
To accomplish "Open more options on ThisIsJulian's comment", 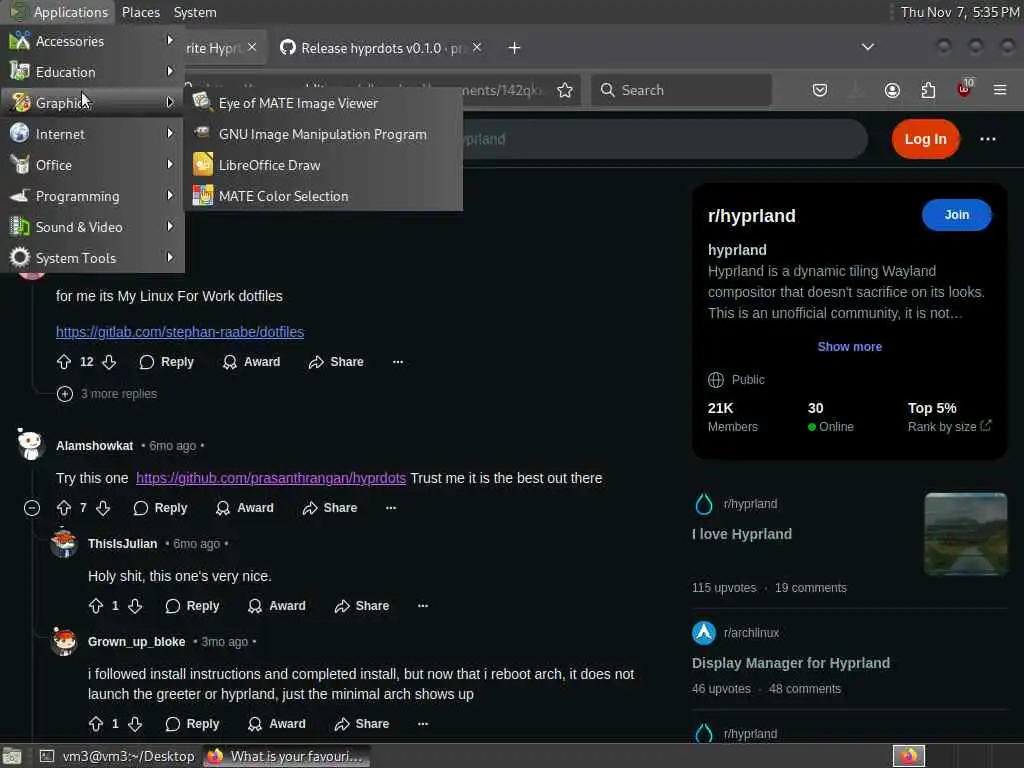I will pyautogui.click(x=423, y=606).
